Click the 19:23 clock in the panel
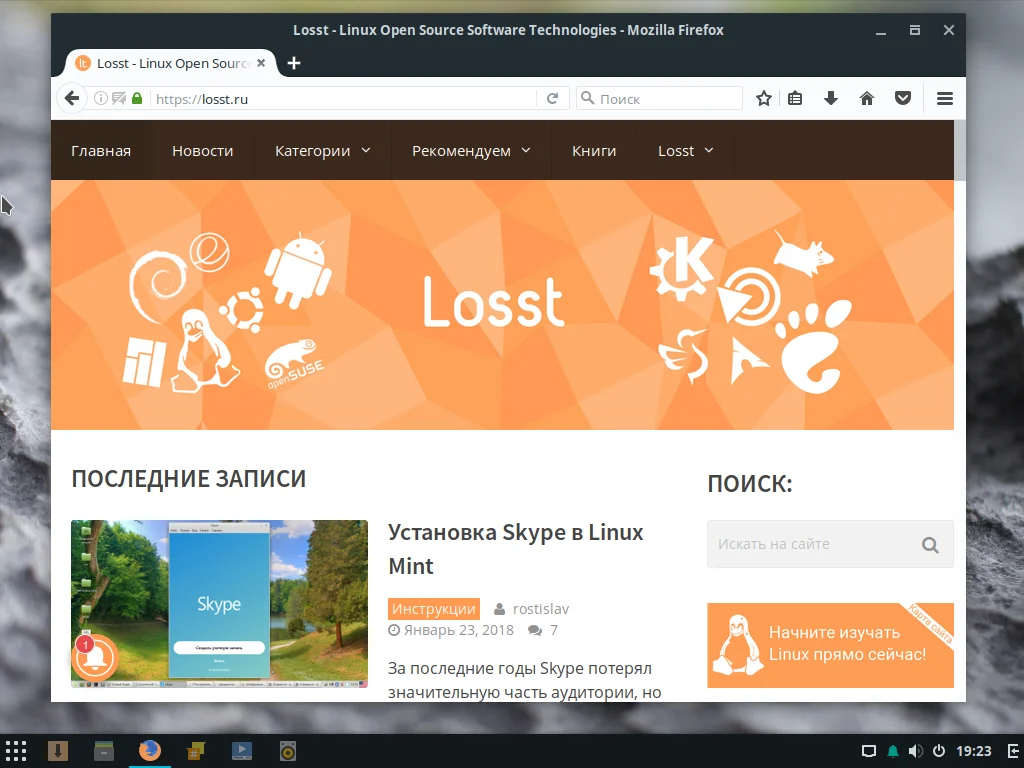This screenshot has width=1024, height=768. 974,751
